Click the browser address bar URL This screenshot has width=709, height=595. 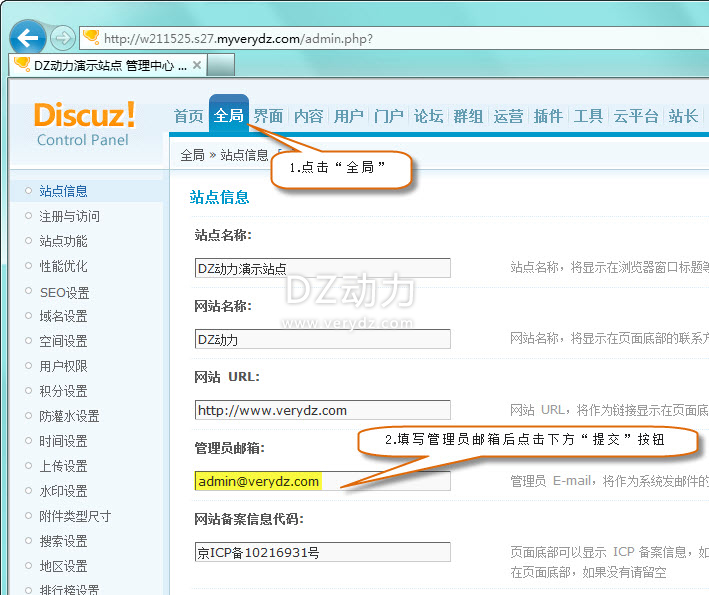click(238, 38)
